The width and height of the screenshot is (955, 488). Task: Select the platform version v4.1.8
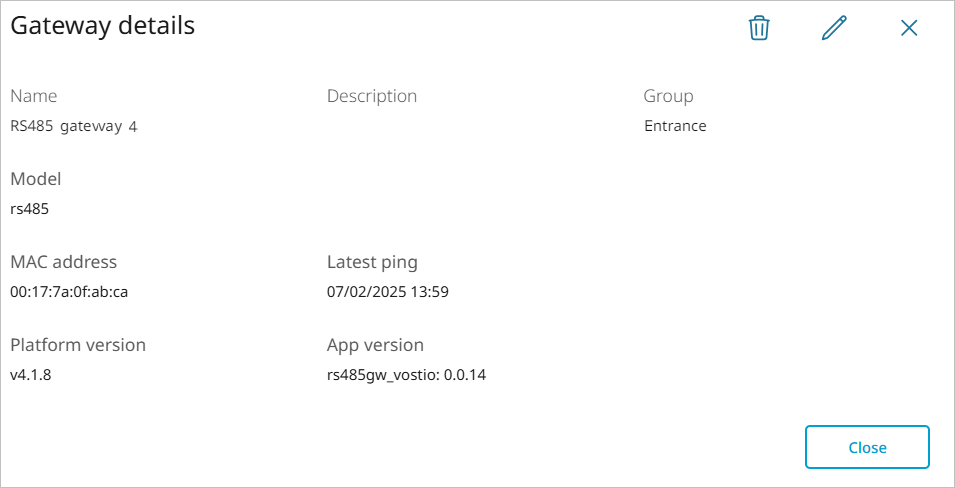(x=31, y=375)
